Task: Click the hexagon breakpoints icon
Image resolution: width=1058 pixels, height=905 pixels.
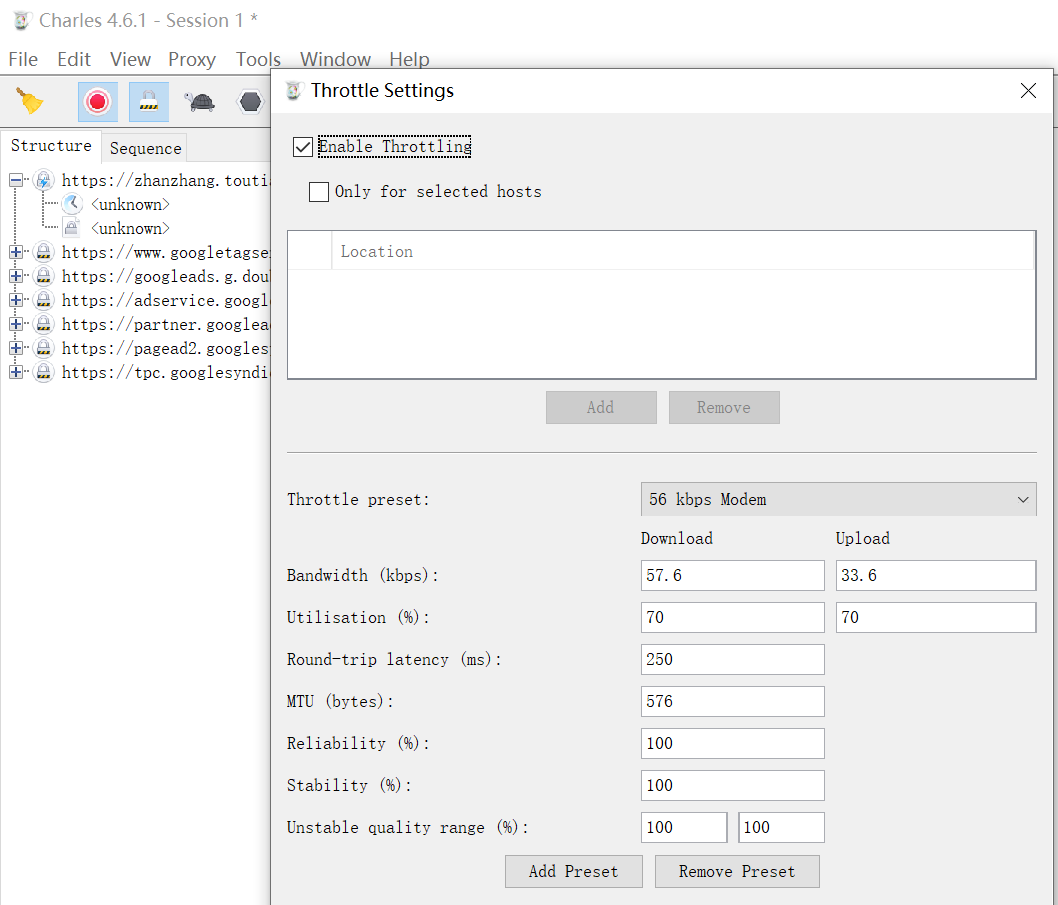Action: coord(250,102)
